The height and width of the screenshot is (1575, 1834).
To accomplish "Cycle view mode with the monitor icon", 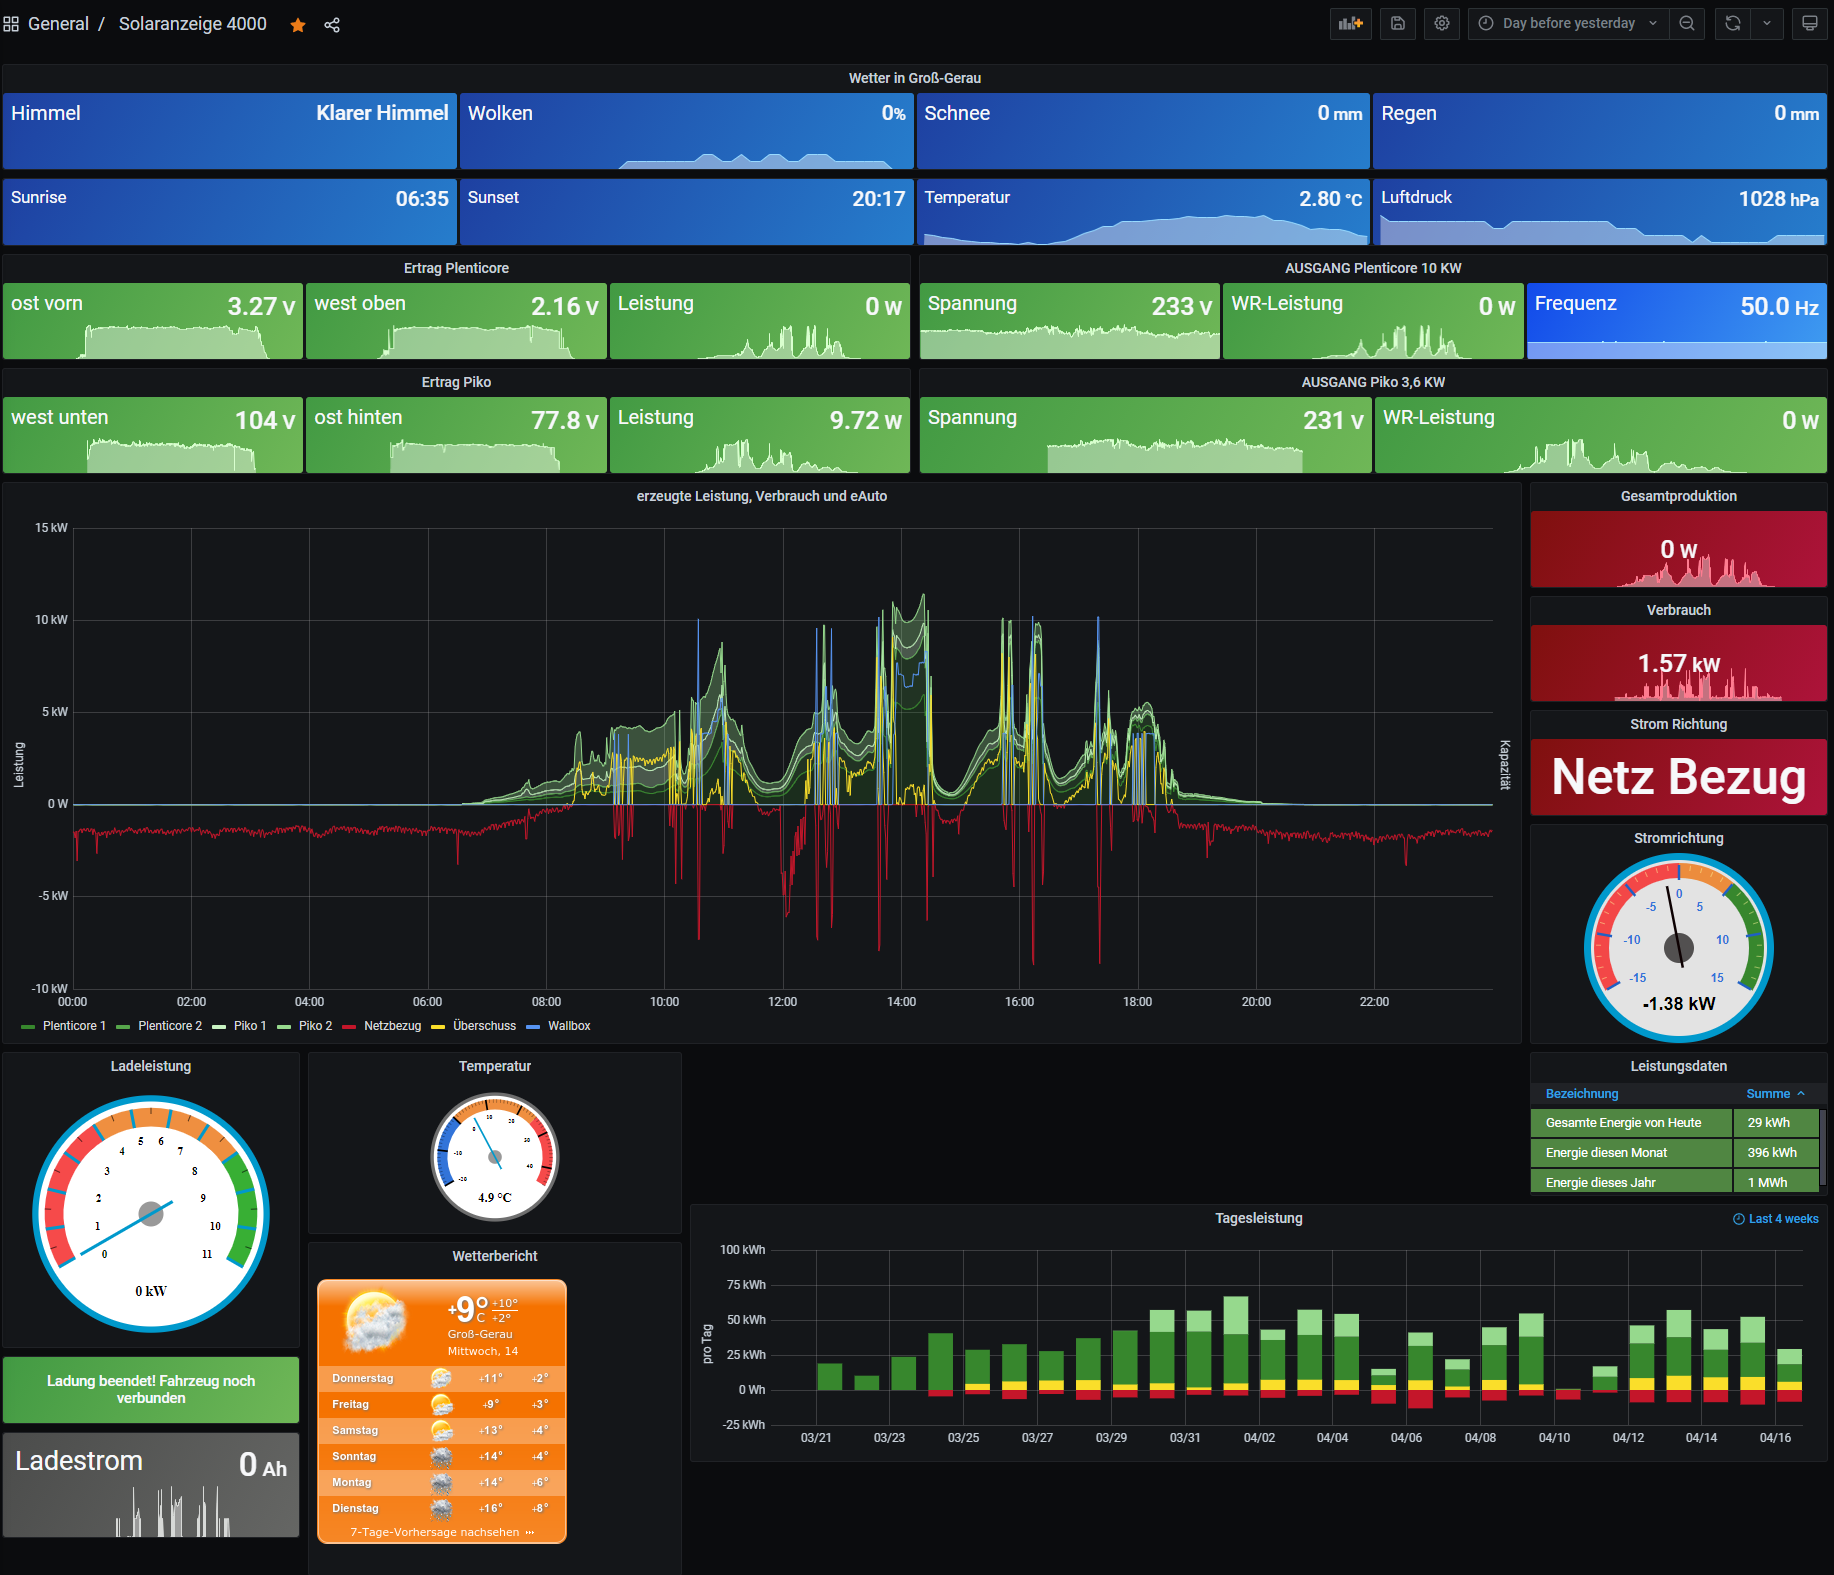I will [x=1809, y=24].
